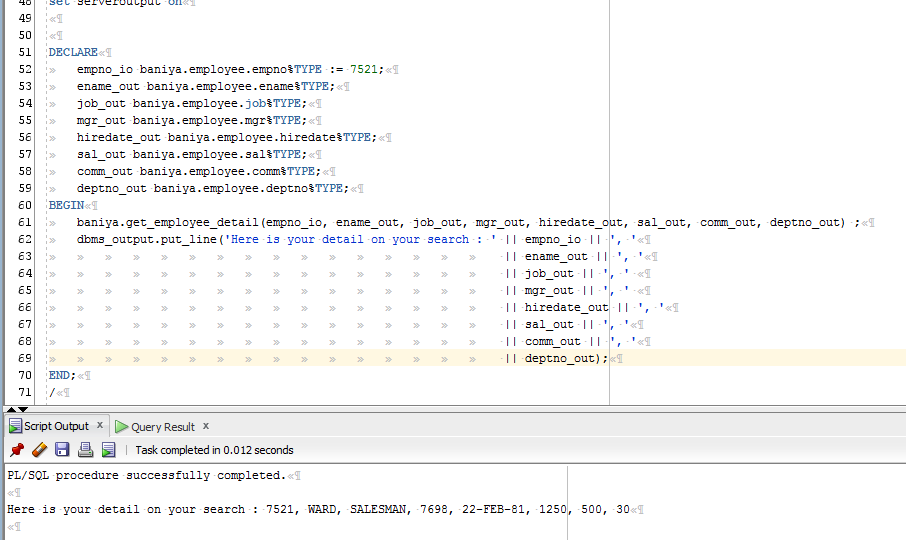Close the Query Result tab
Image resolution: width=906 pixels, height=540 pixels.
(206, 426)
